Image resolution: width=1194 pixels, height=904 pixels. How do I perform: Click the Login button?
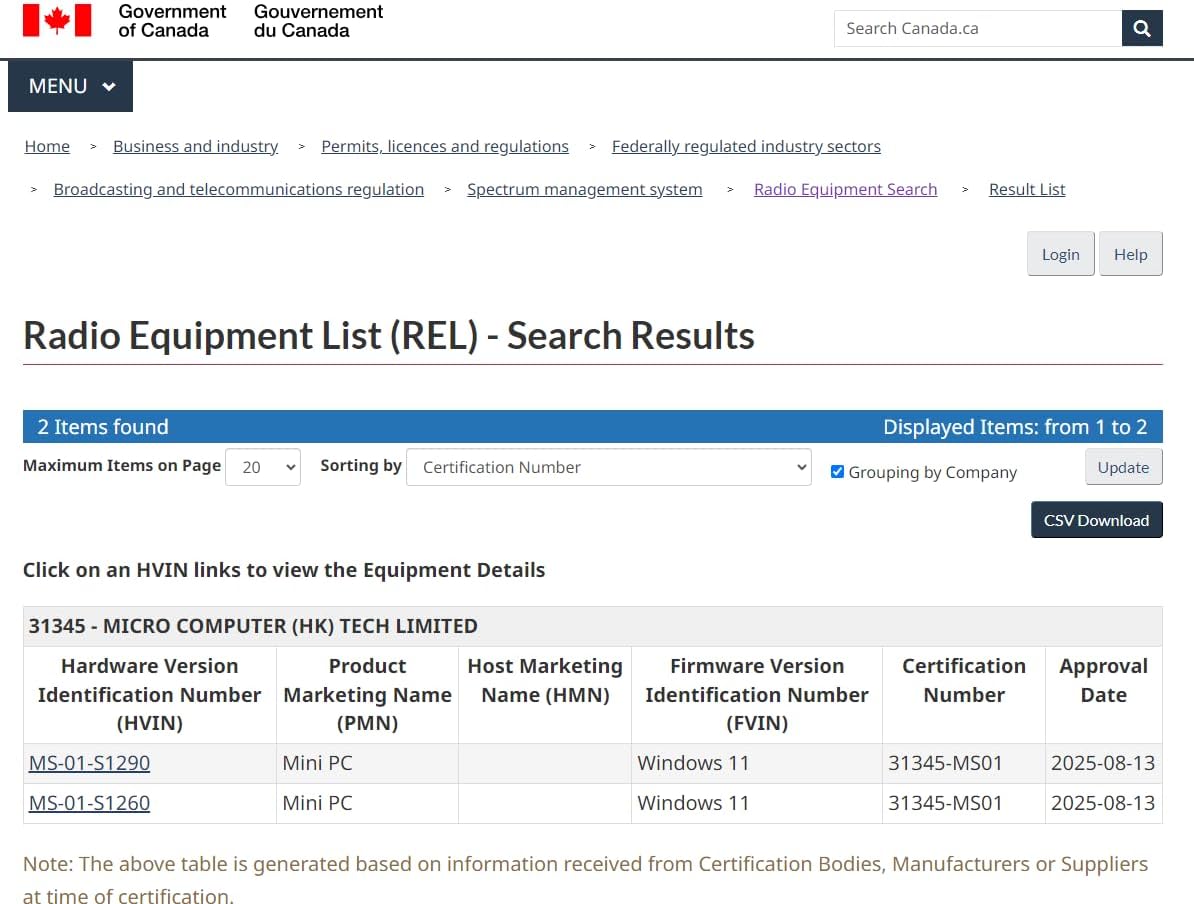pyautogui.click(x=1060, y=254)
